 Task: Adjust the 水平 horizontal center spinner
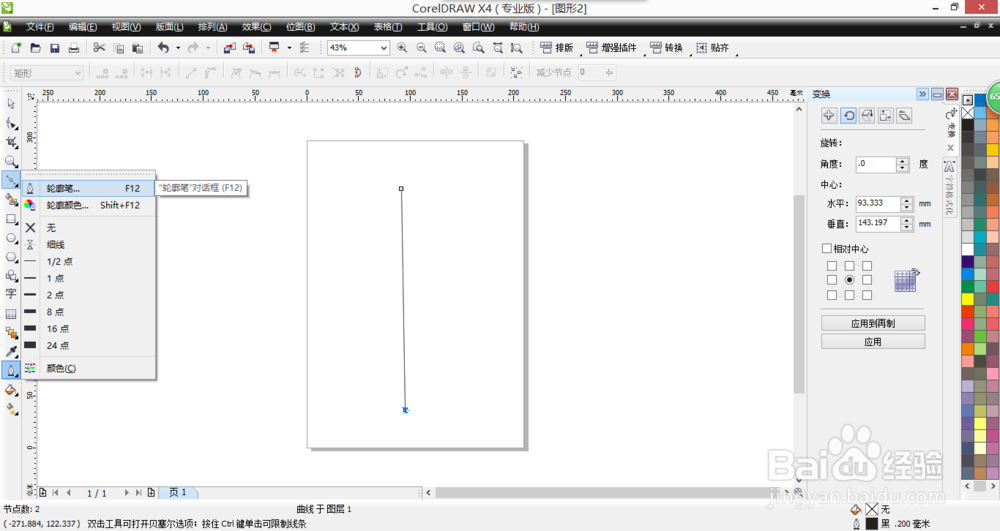[x=907, y=204]
